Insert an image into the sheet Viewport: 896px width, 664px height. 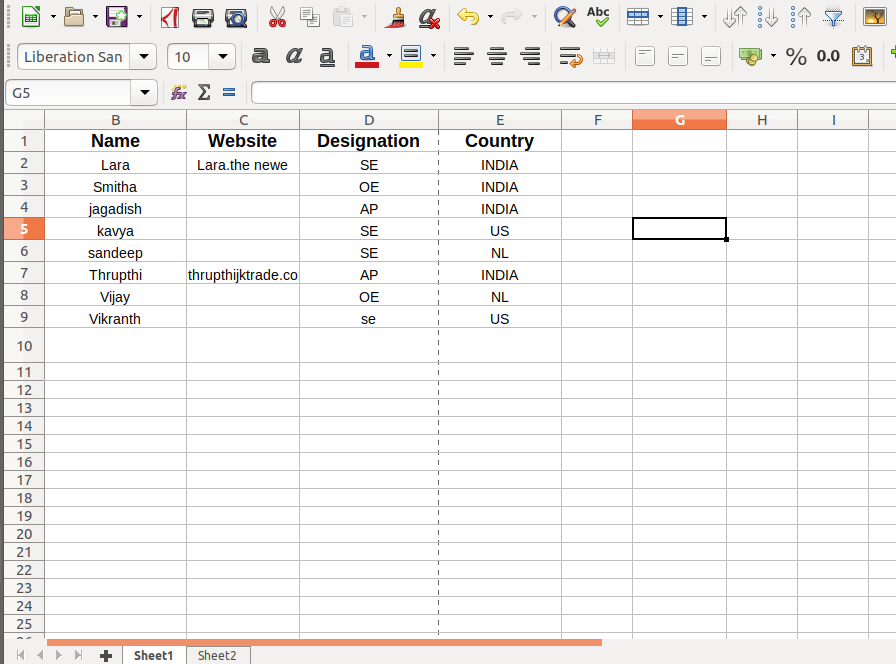tap(876, 17)
